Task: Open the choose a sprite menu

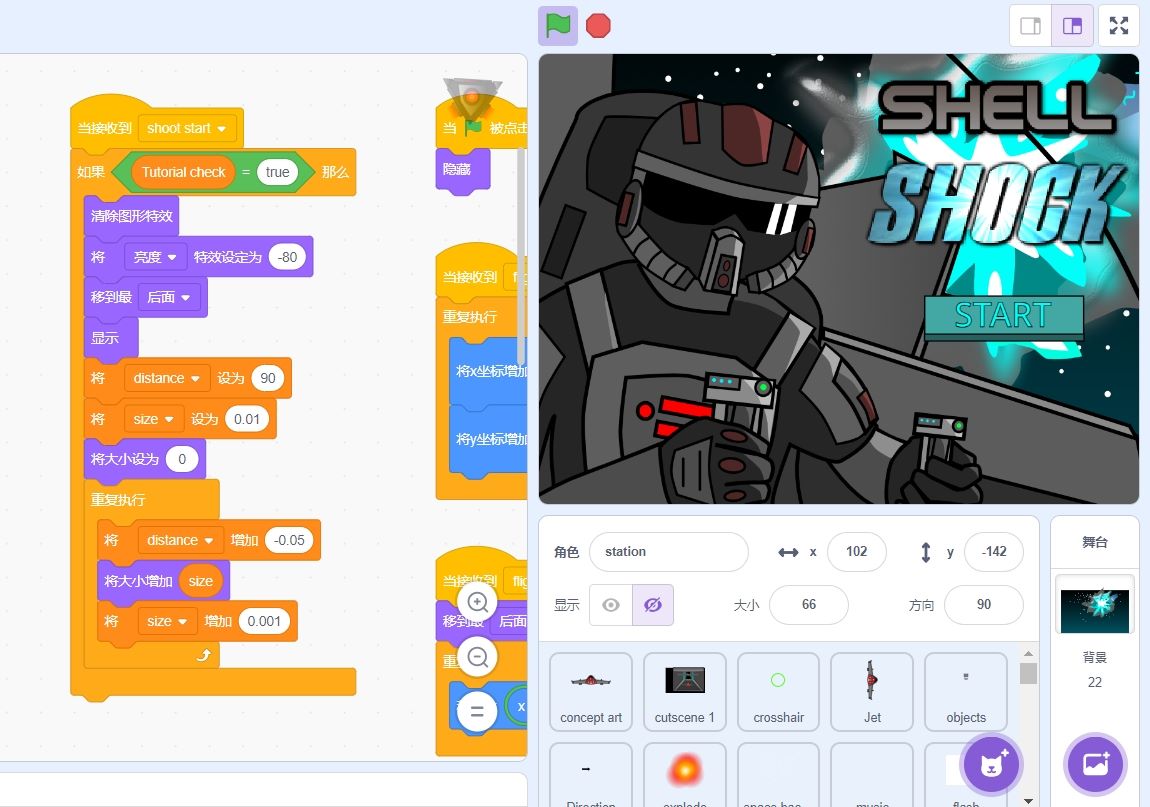Action: click(991, 764)
